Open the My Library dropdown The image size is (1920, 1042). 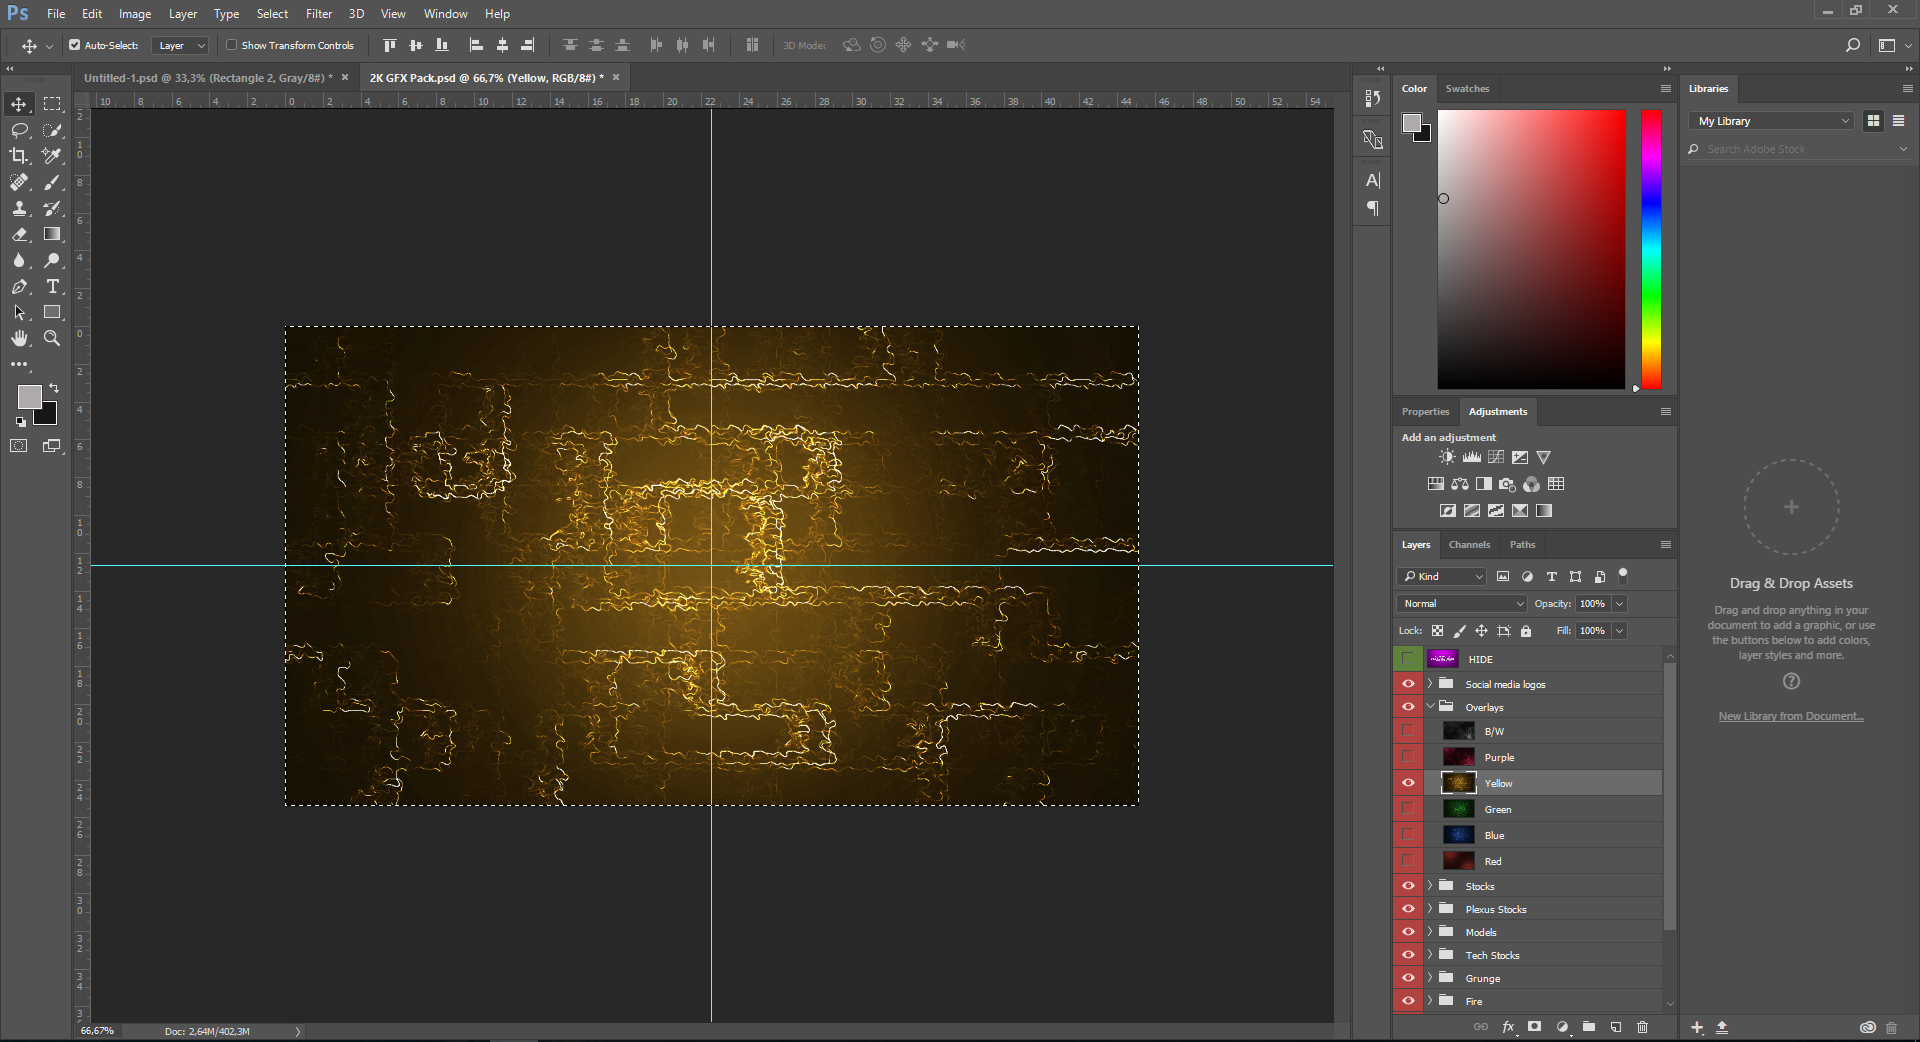[1773, 121]
